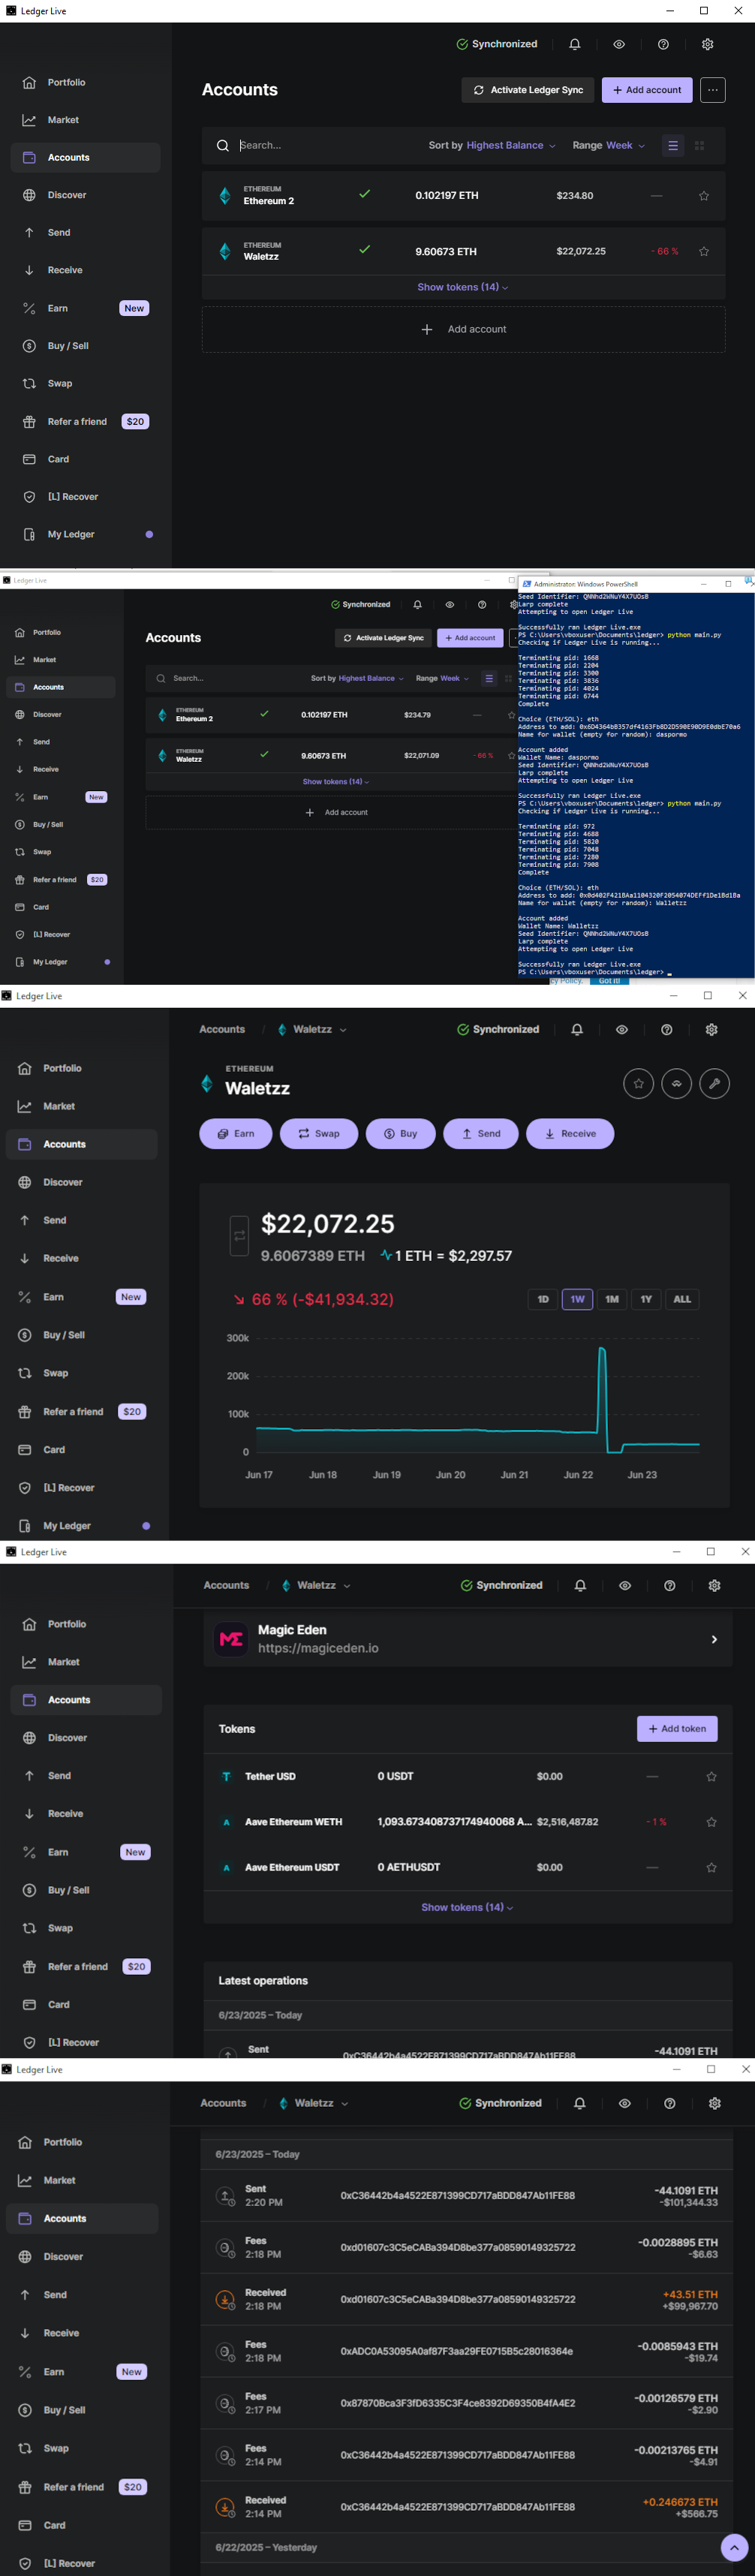
Task: Toggle the eye icon in the larger Accounts list window
Action: pyautogui.click(x=619, y=44)
